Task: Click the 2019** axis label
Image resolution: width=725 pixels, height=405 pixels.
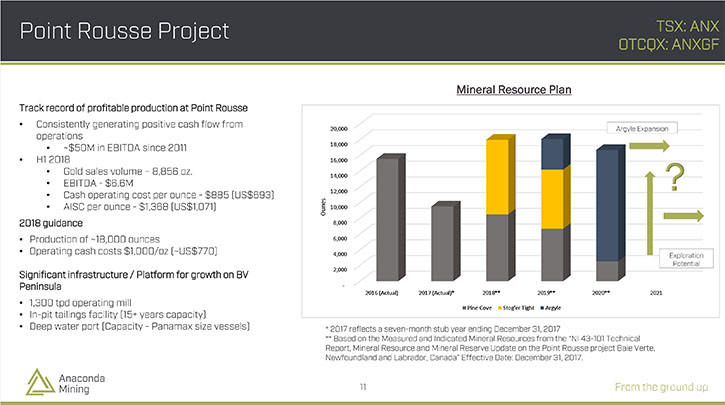Action: 546,293
